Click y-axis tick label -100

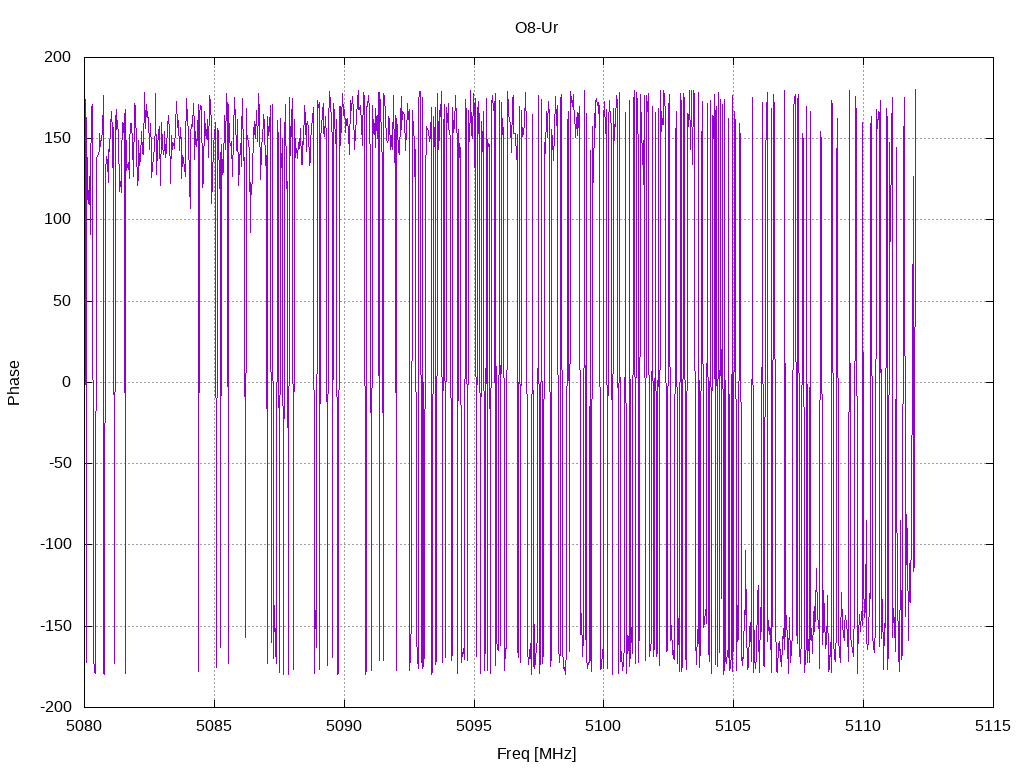56,545
